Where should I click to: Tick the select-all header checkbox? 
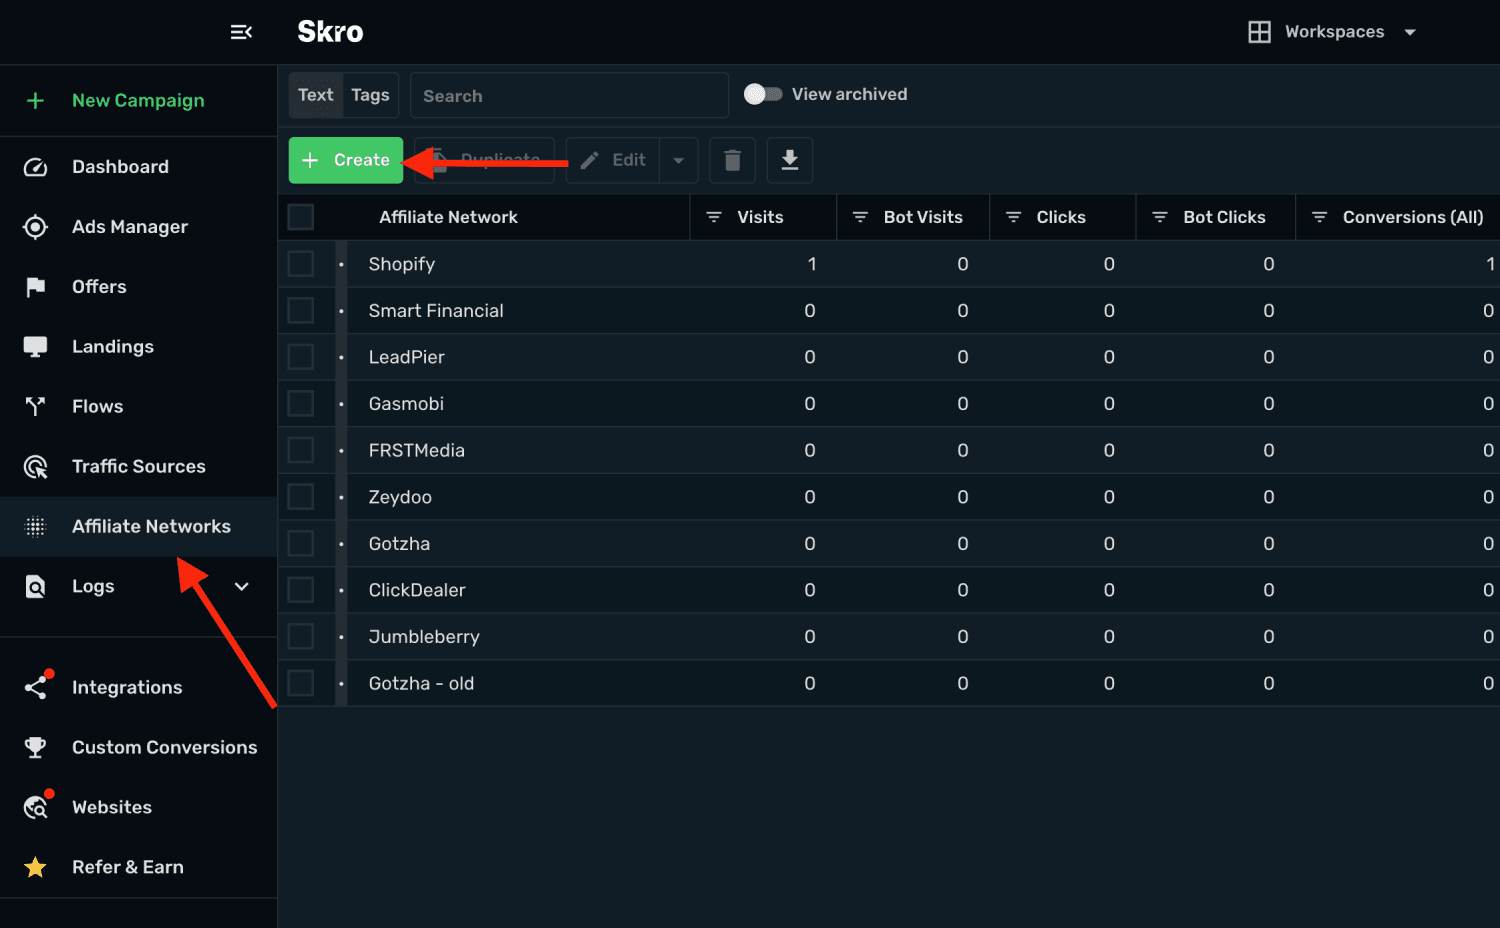point(300,217)
